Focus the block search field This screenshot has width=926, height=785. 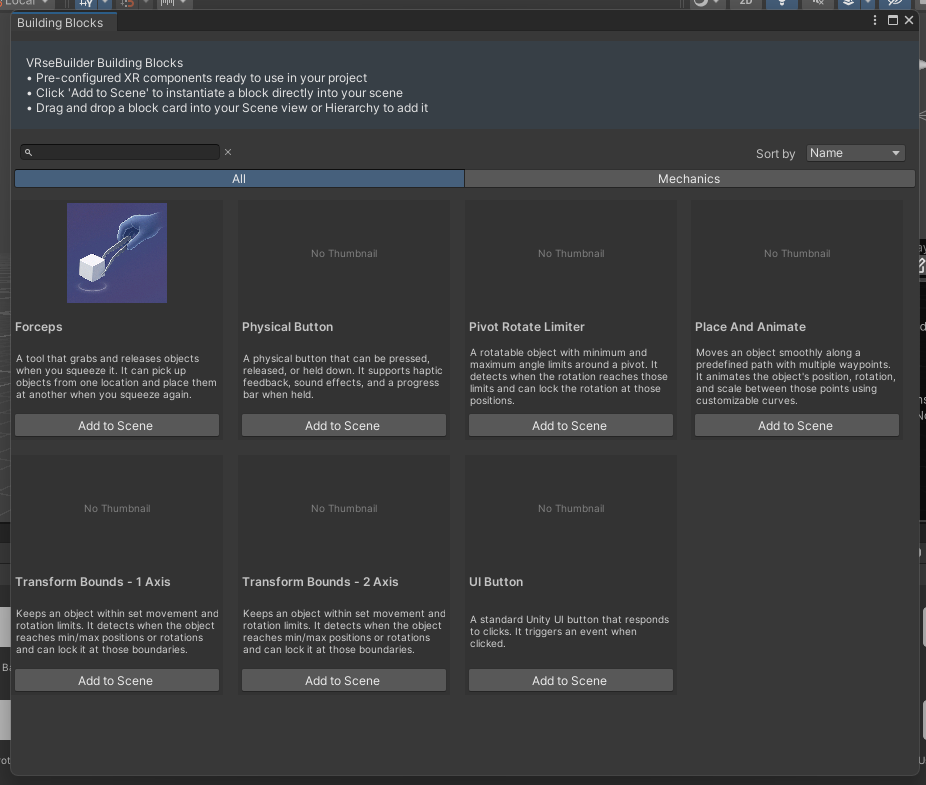tap(120, 152)
